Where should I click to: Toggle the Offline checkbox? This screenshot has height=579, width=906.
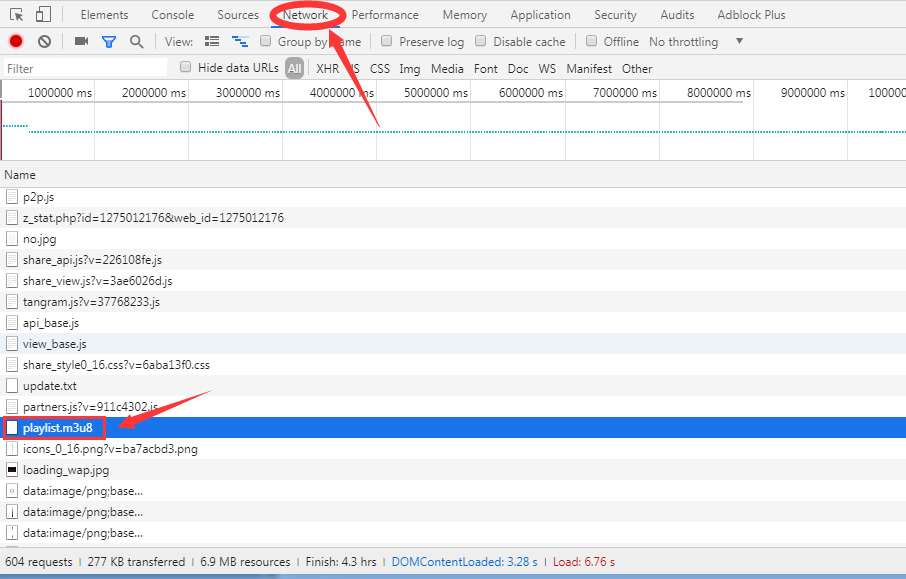tap(591, 40)
